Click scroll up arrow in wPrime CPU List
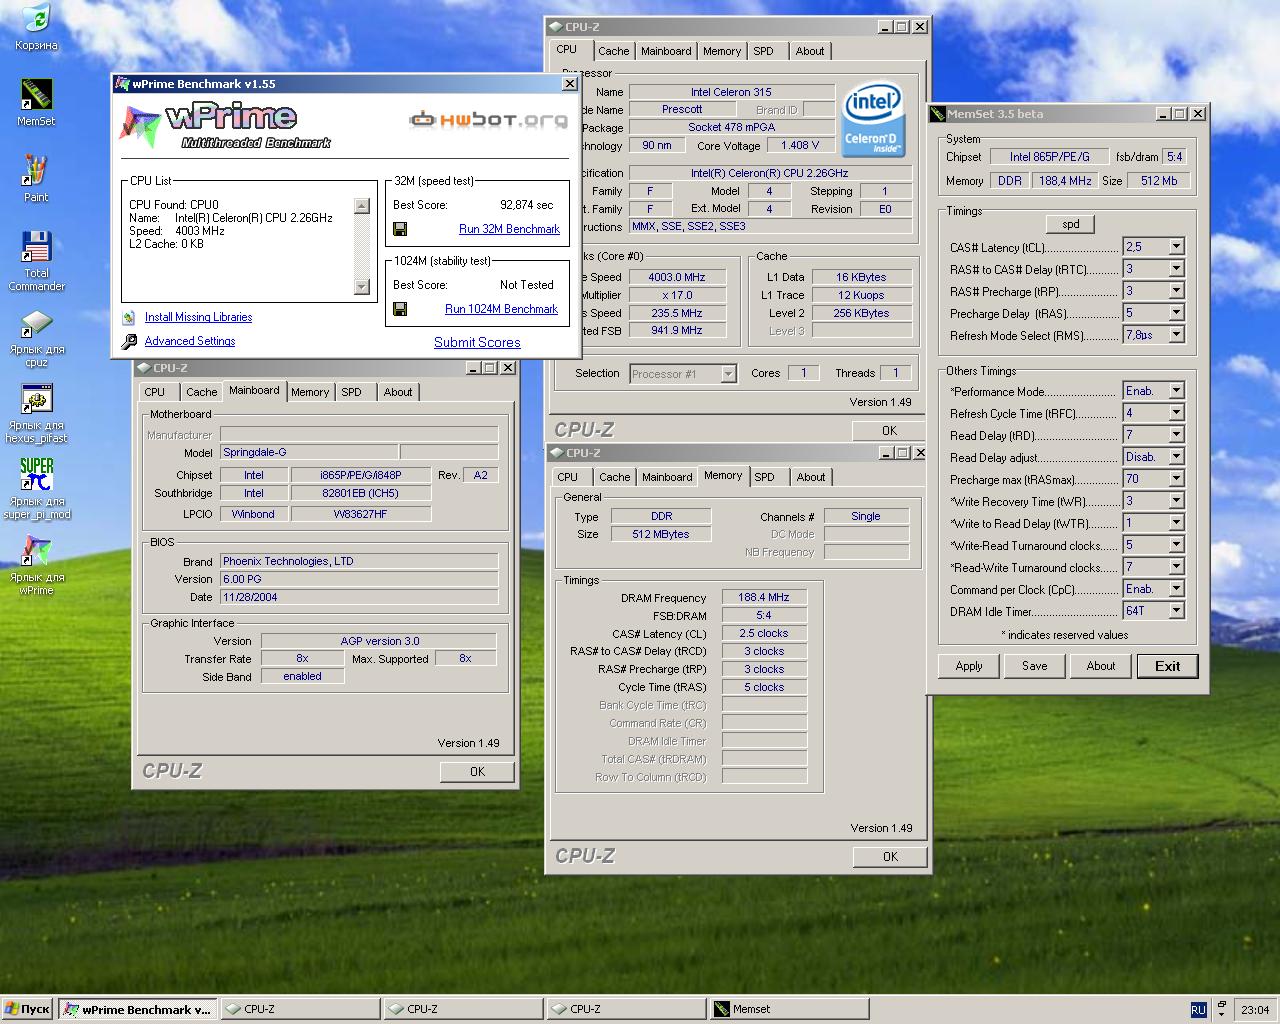 click(x=362, y=205)
